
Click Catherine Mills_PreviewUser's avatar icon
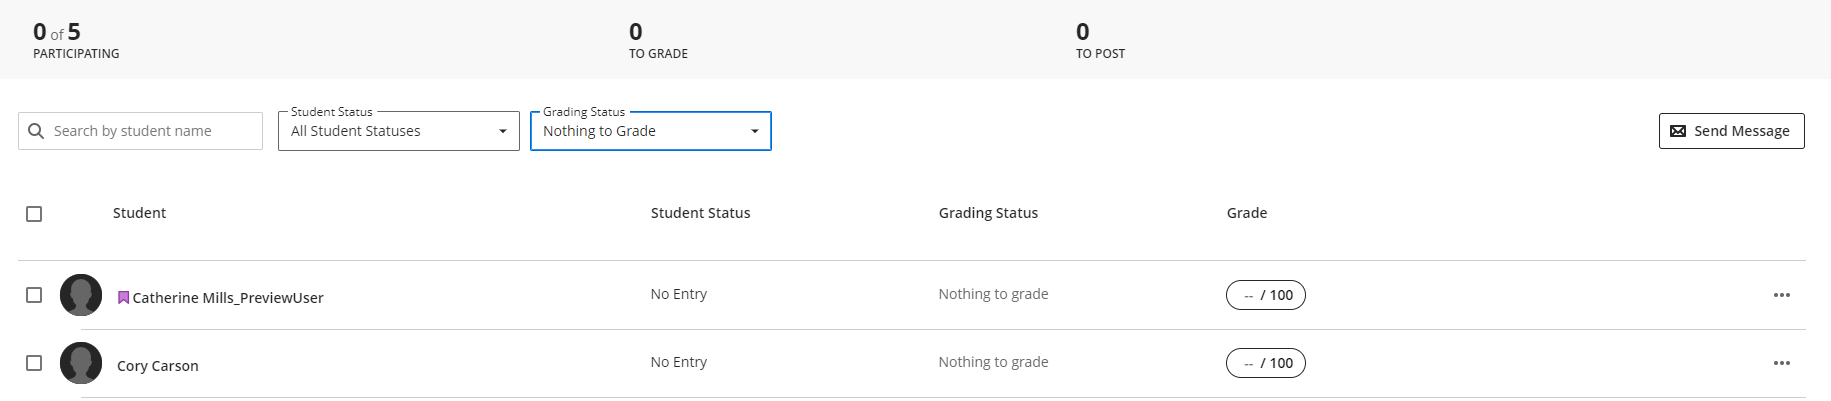(81, 295)
